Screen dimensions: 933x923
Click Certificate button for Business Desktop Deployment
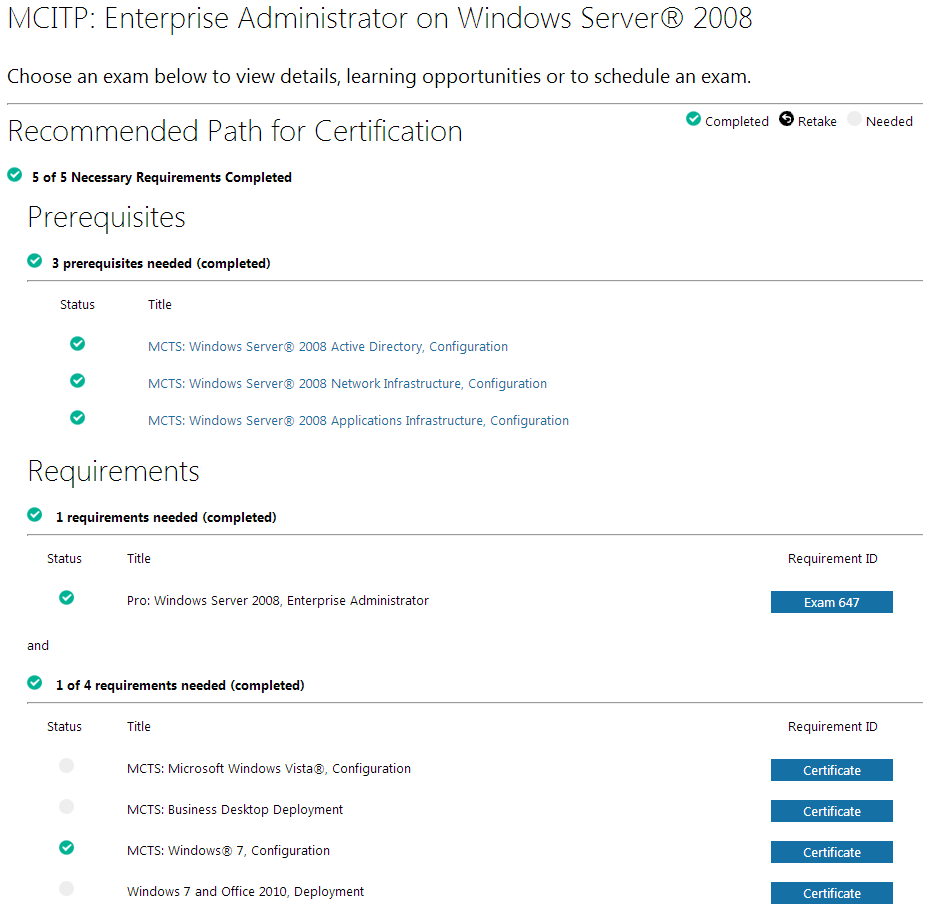tap(832, 811)
